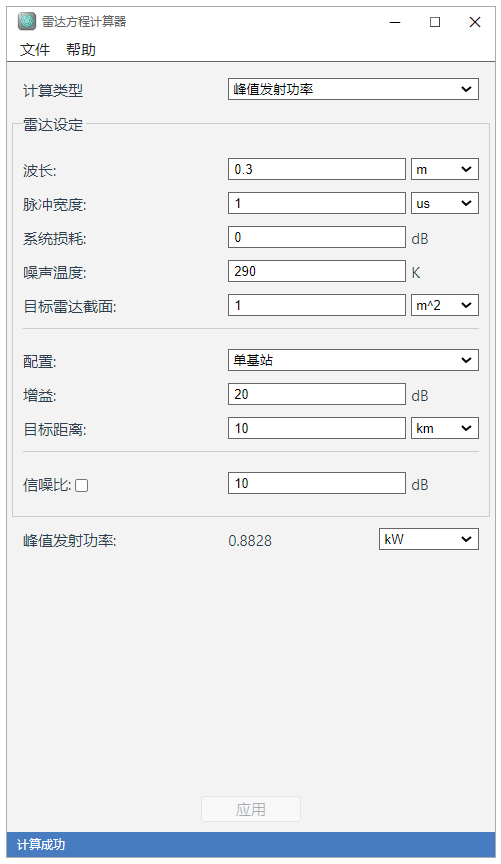Click the 脉冲宽度 input field
Viewport: 501px width, 864px height.
(x=317, y=203)
